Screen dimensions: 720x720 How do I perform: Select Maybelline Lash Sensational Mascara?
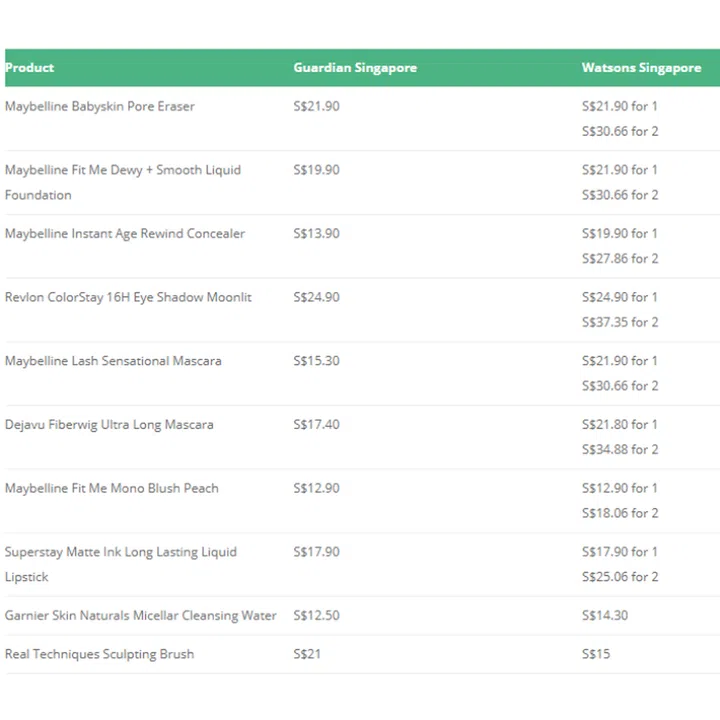(113, 361)
